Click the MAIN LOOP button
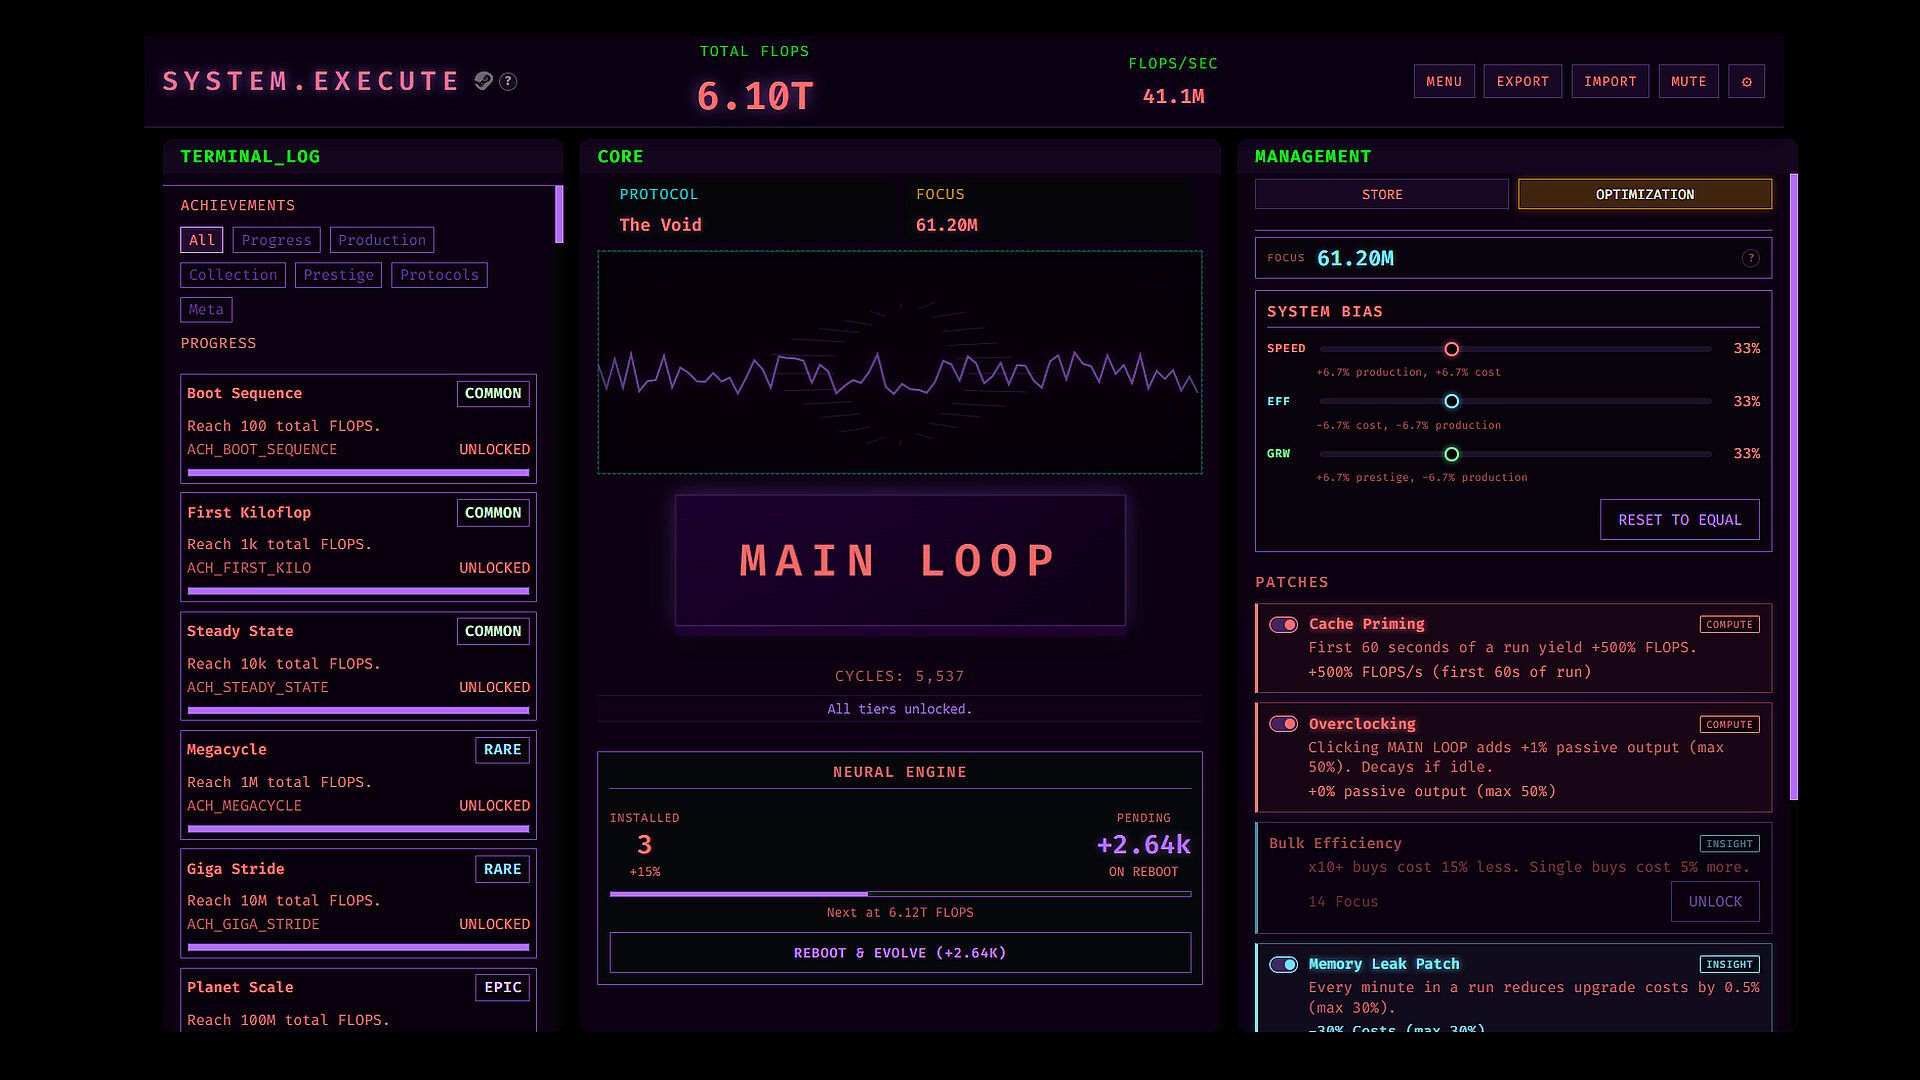Viewport: 1920px width, 1080px height. pyautogui.click(x=899, y=561)
